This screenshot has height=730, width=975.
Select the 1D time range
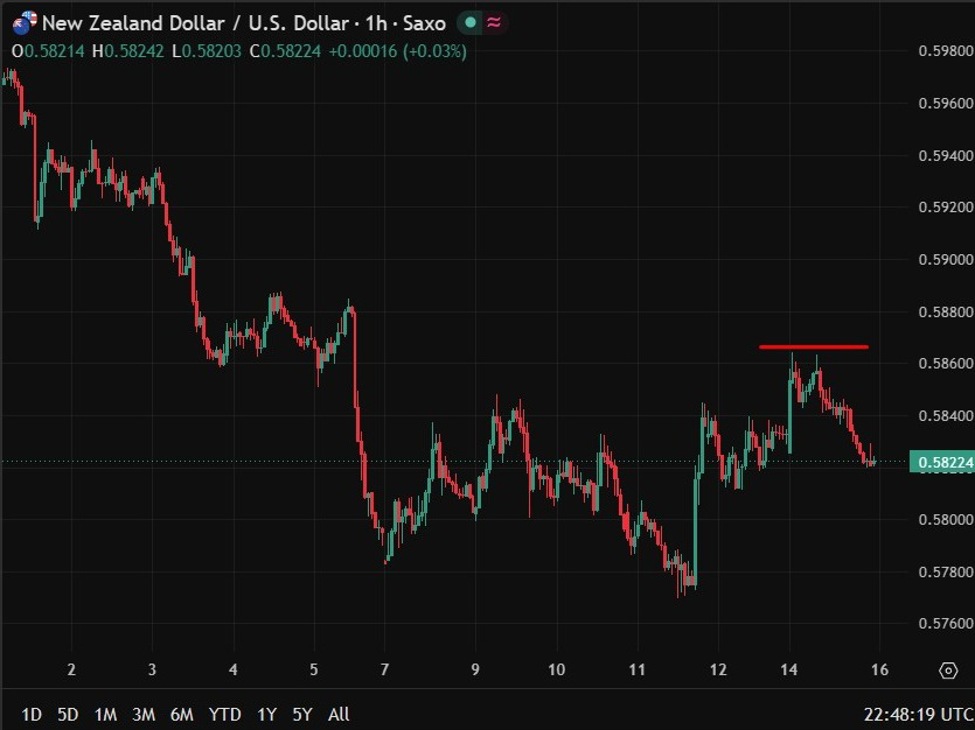[x=31, y=714]
